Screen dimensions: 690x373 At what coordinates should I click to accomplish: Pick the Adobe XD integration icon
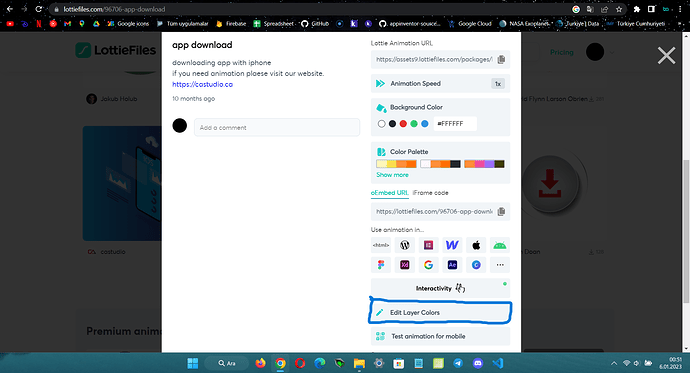pyautogui.click(x=404, y=265)
